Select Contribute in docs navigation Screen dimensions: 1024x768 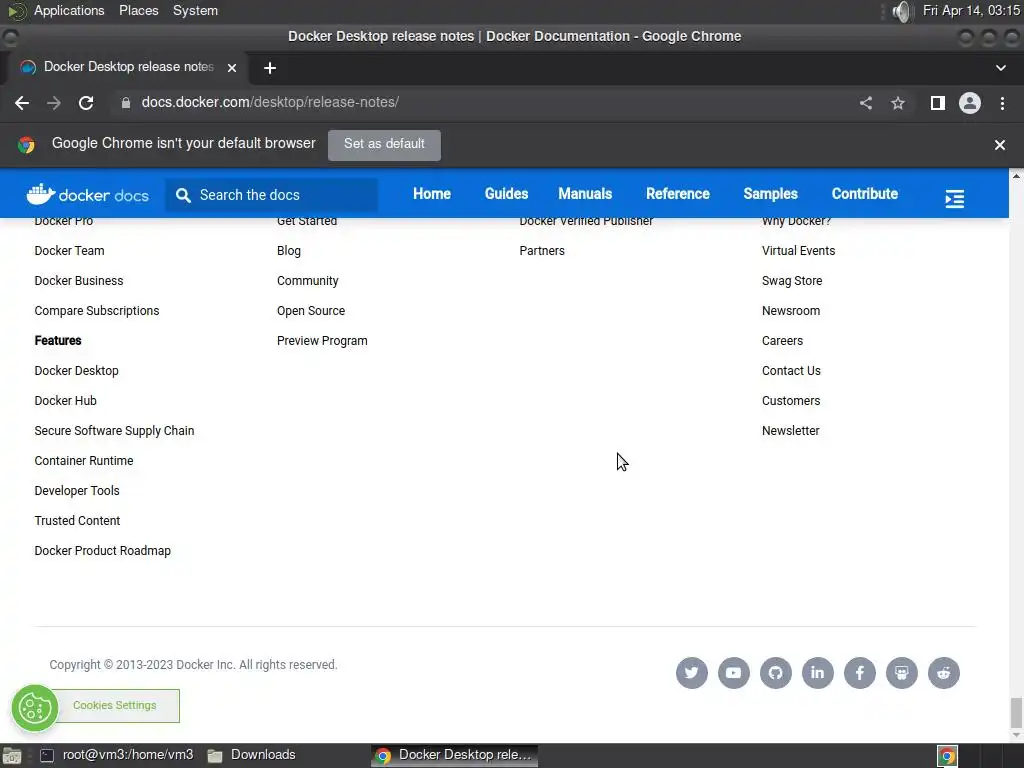coord(865,194)
